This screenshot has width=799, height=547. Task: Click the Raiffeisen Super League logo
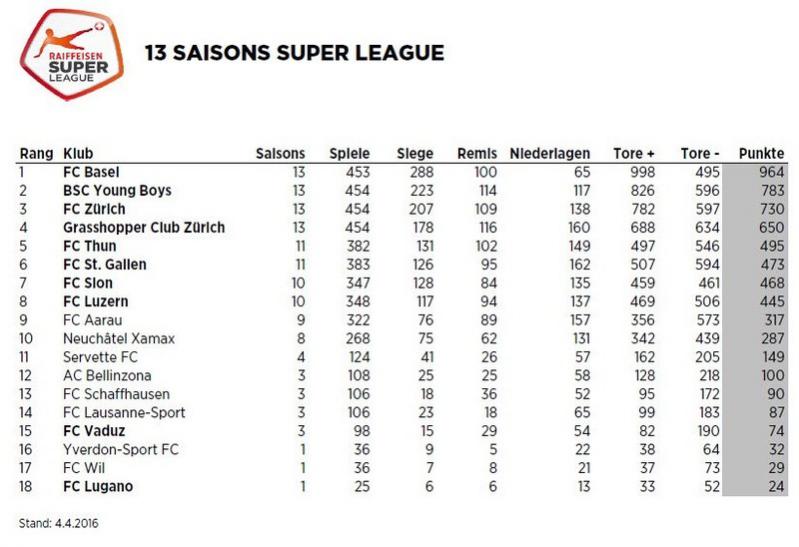point(71,57)
